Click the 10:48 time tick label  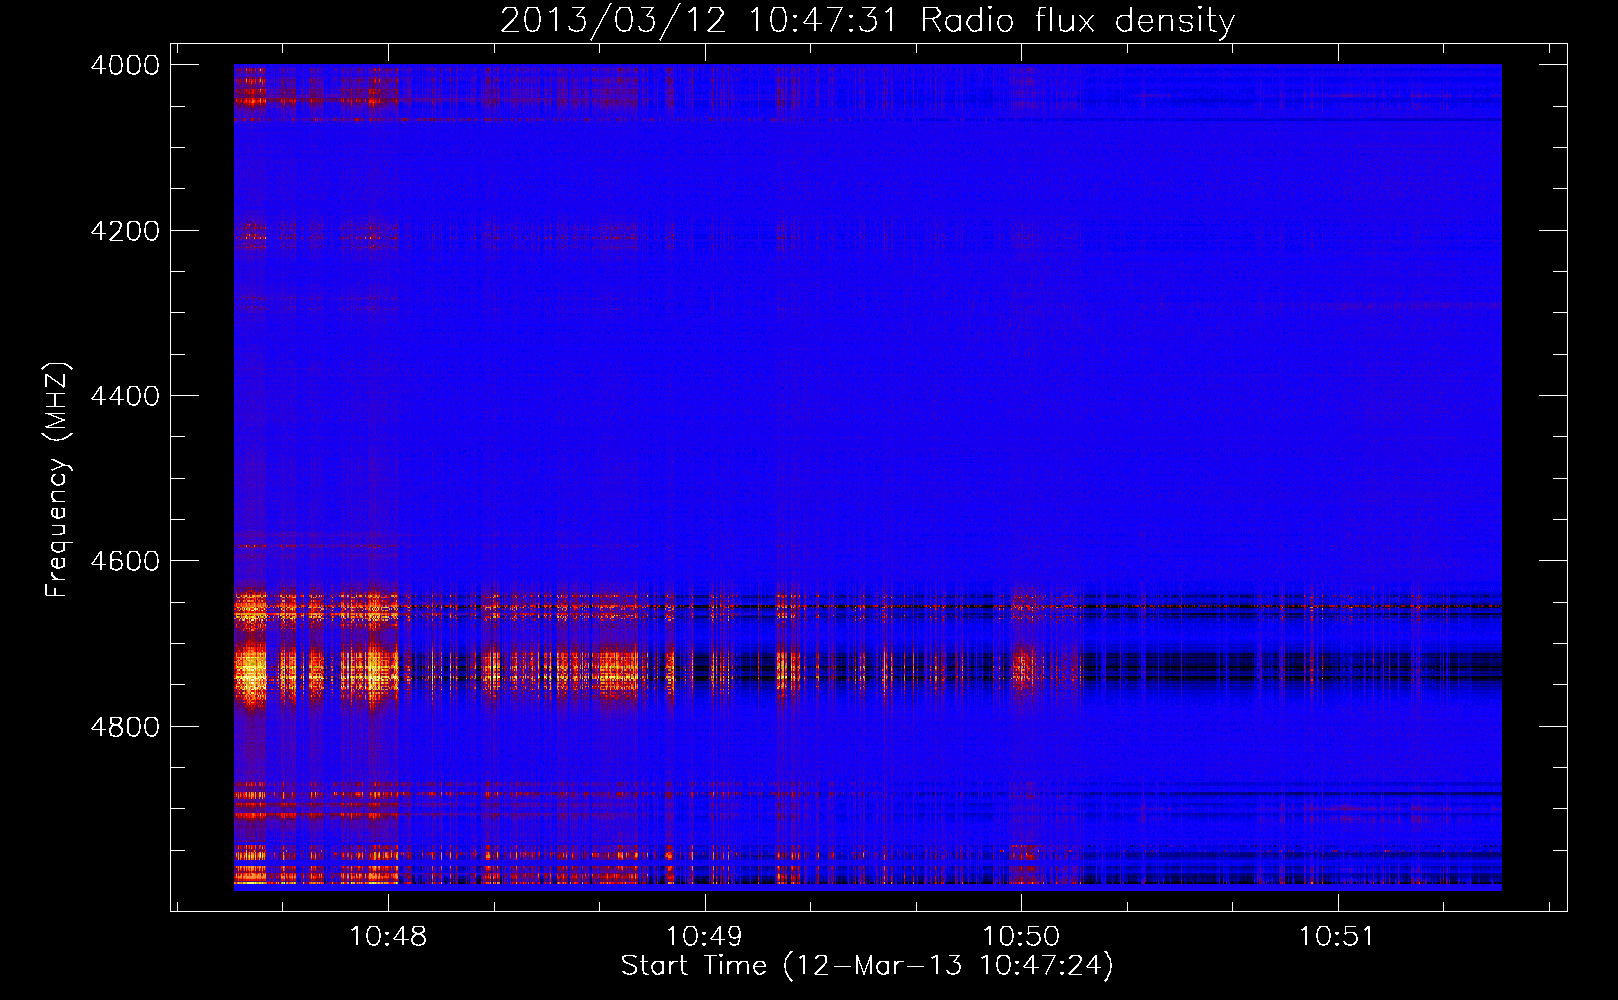click(x=388, y=936)
